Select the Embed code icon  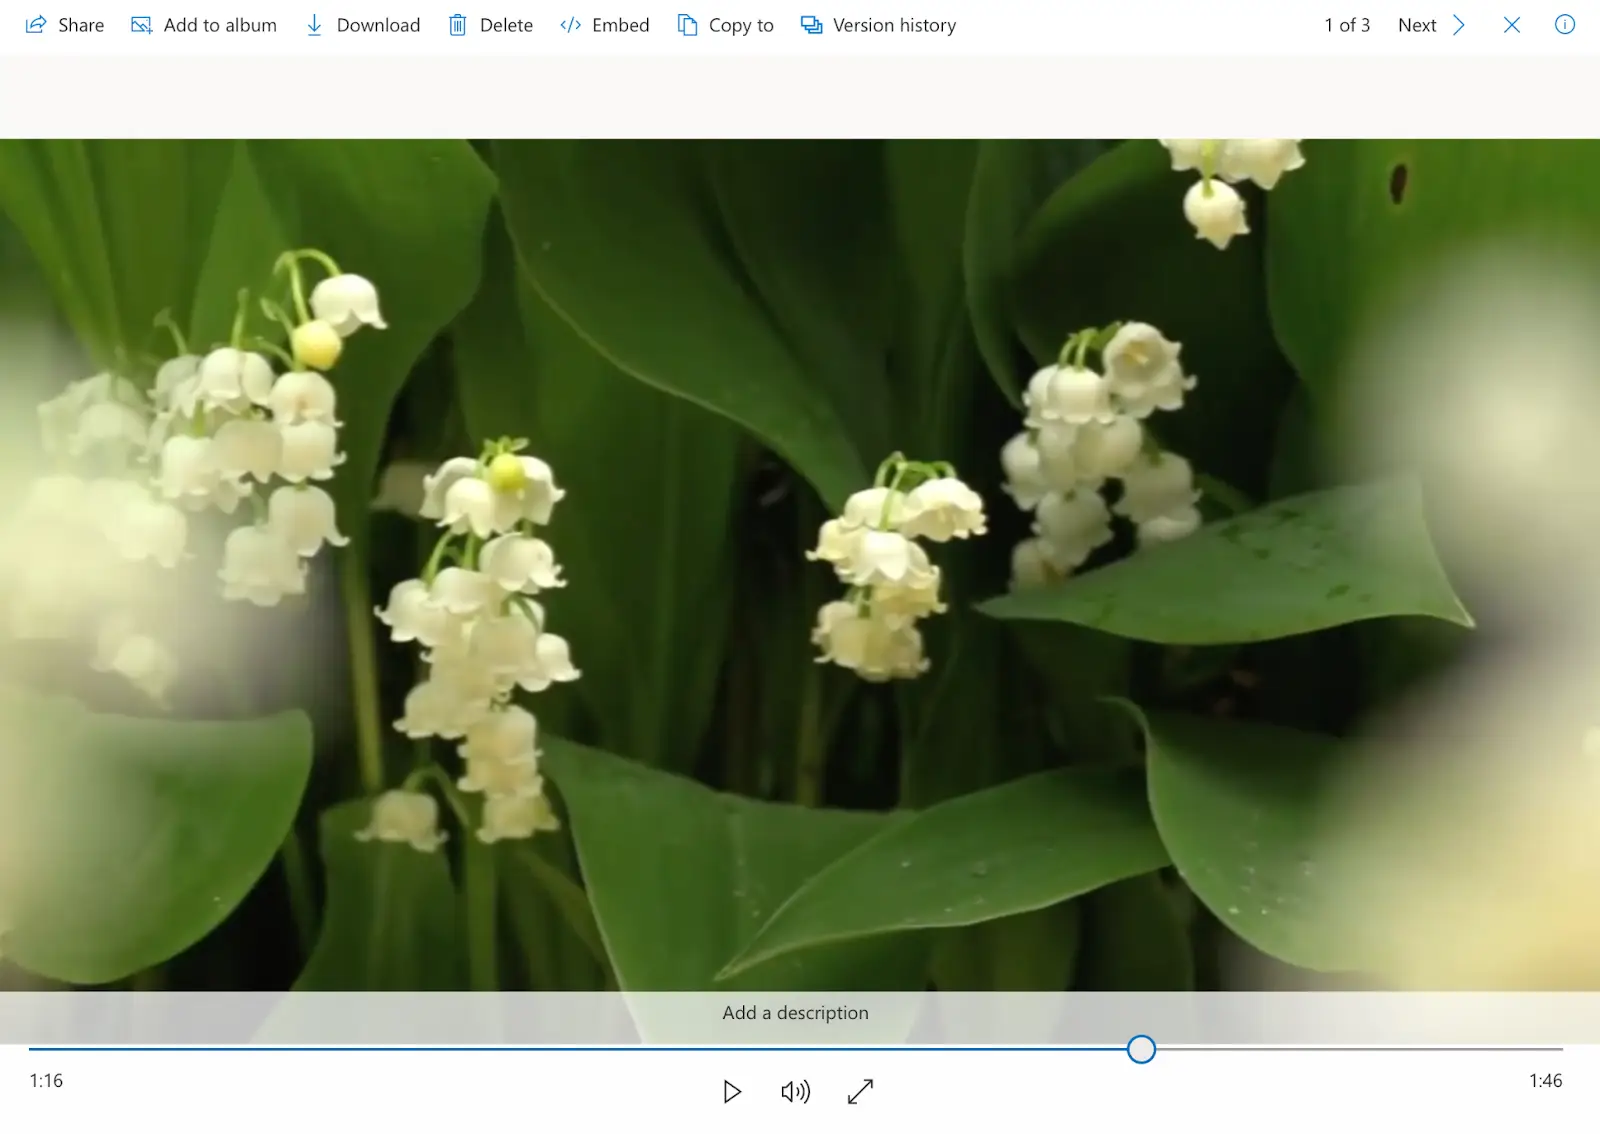click(x=570, y=24)
